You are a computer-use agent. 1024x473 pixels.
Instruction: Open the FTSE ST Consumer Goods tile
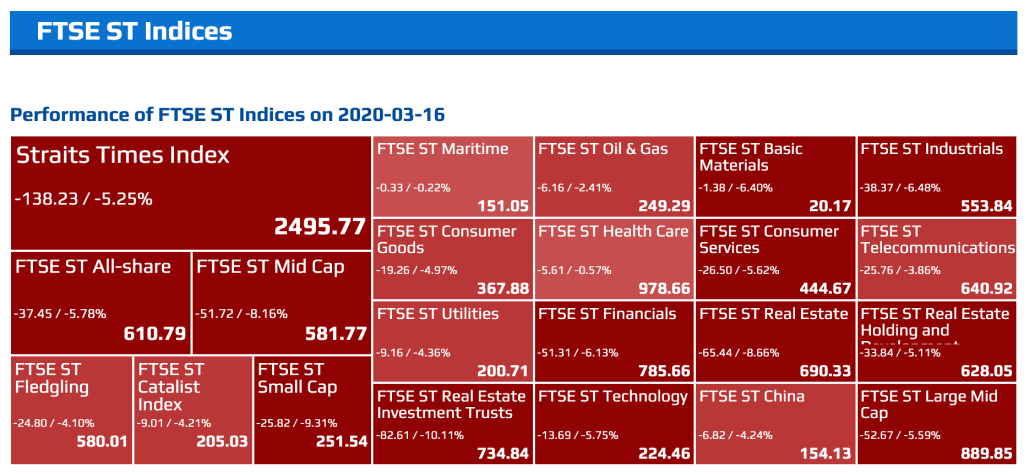pyautogui.click(x=452, y=259)
